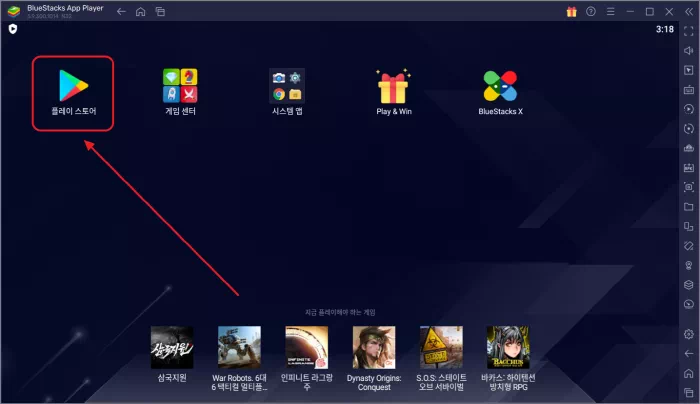Click the shield icon at top left
The width and height of the screenshot is (700, 404).
click(13, 29)
